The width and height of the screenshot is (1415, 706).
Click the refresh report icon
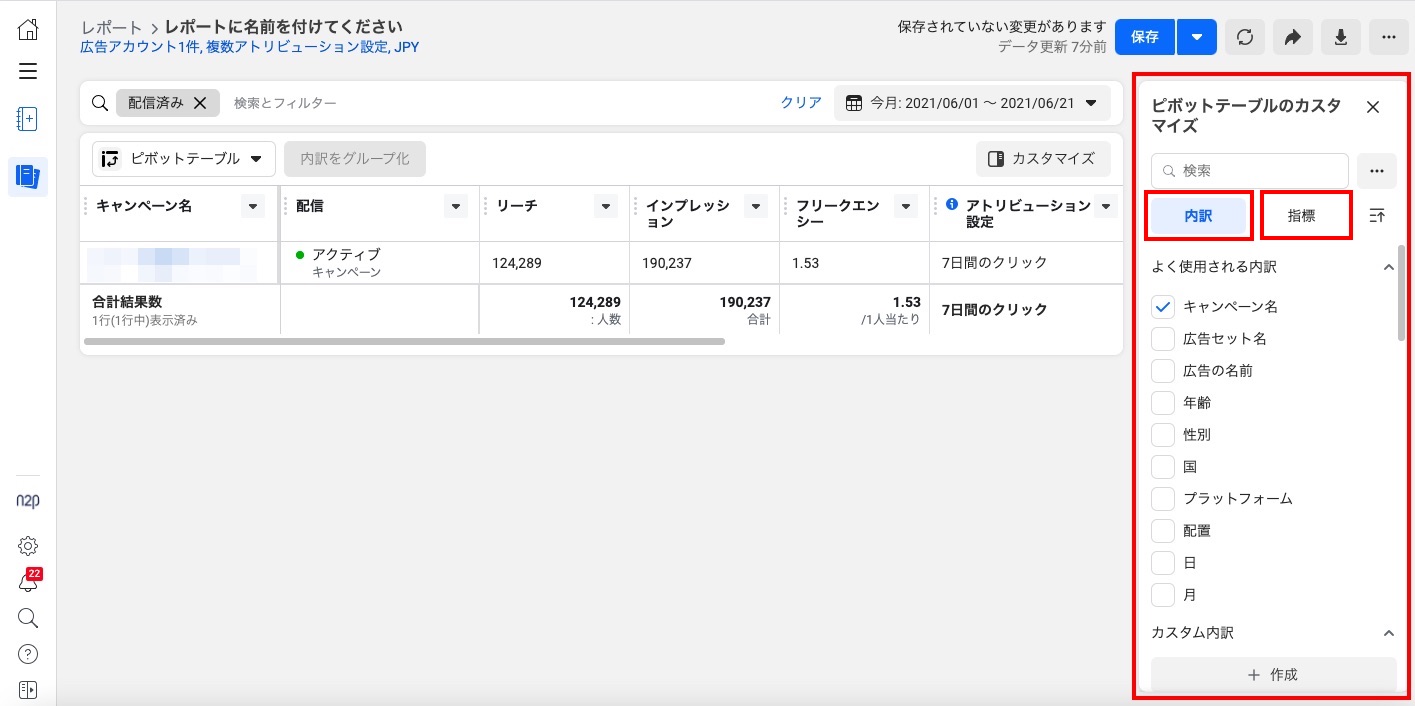[1245, 37]
